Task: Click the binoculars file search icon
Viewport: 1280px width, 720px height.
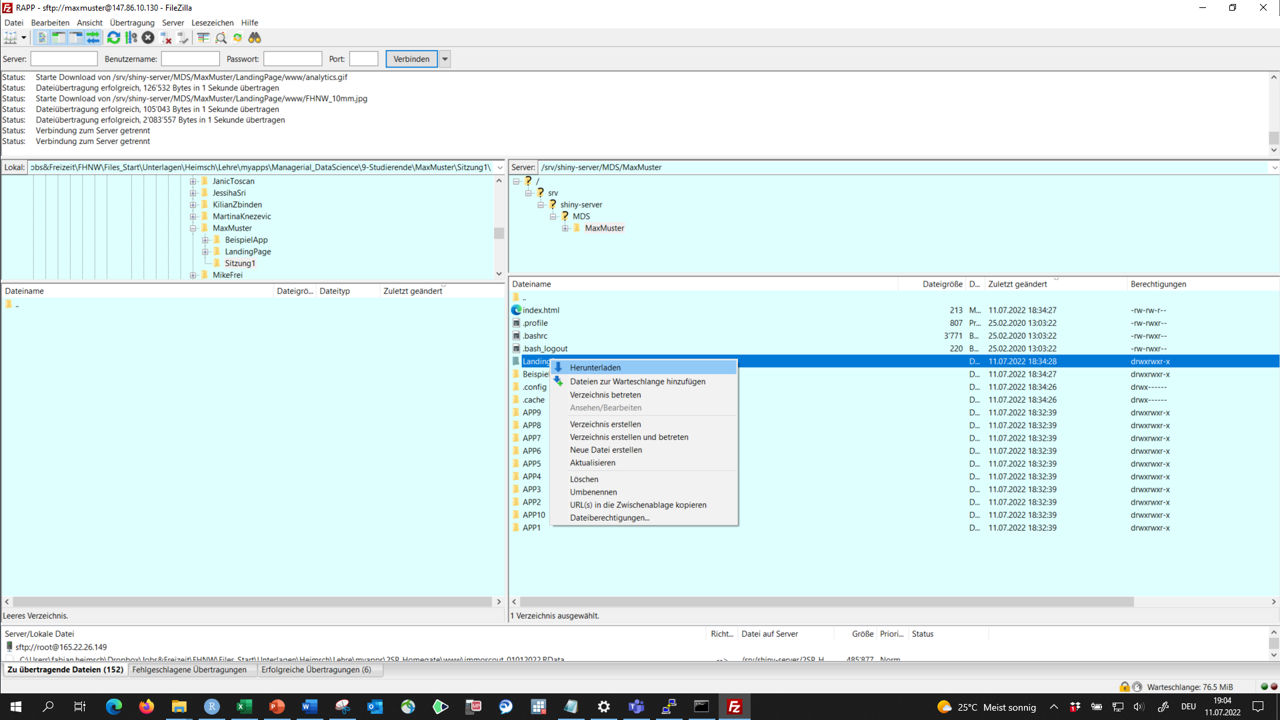Action: 255,38
